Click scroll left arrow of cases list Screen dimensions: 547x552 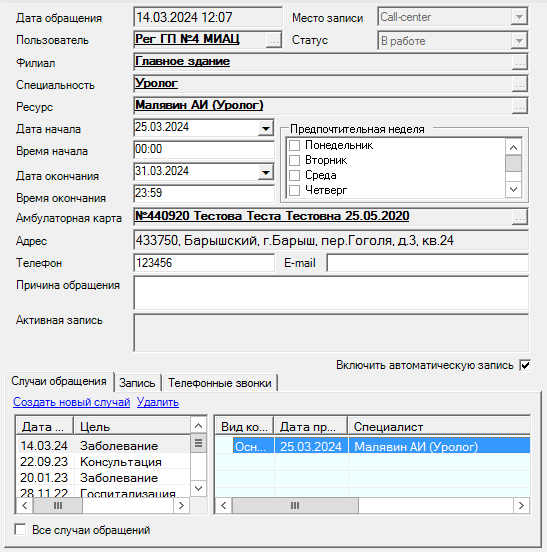(25, 506)
